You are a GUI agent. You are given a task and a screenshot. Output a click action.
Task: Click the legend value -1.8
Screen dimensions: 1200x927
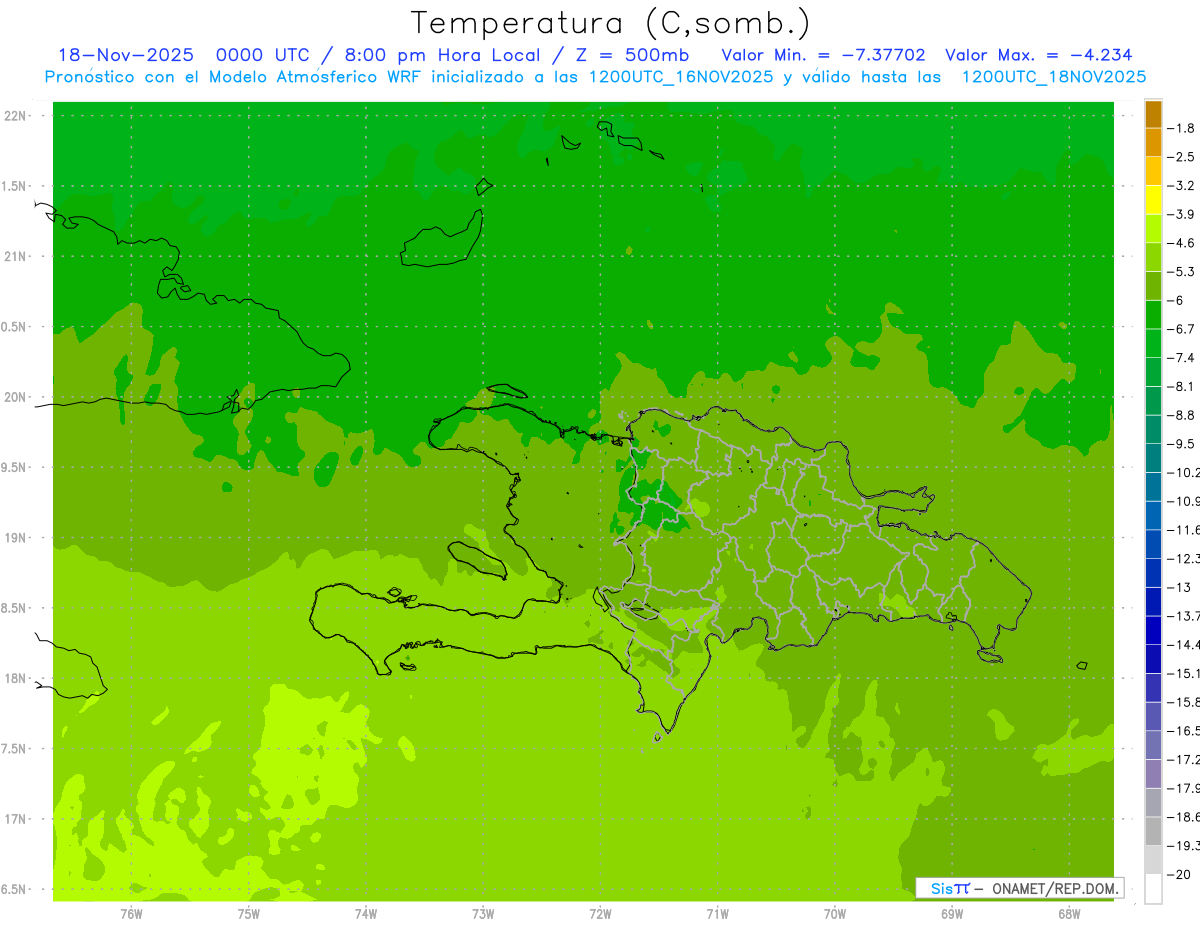[1181, 128]
